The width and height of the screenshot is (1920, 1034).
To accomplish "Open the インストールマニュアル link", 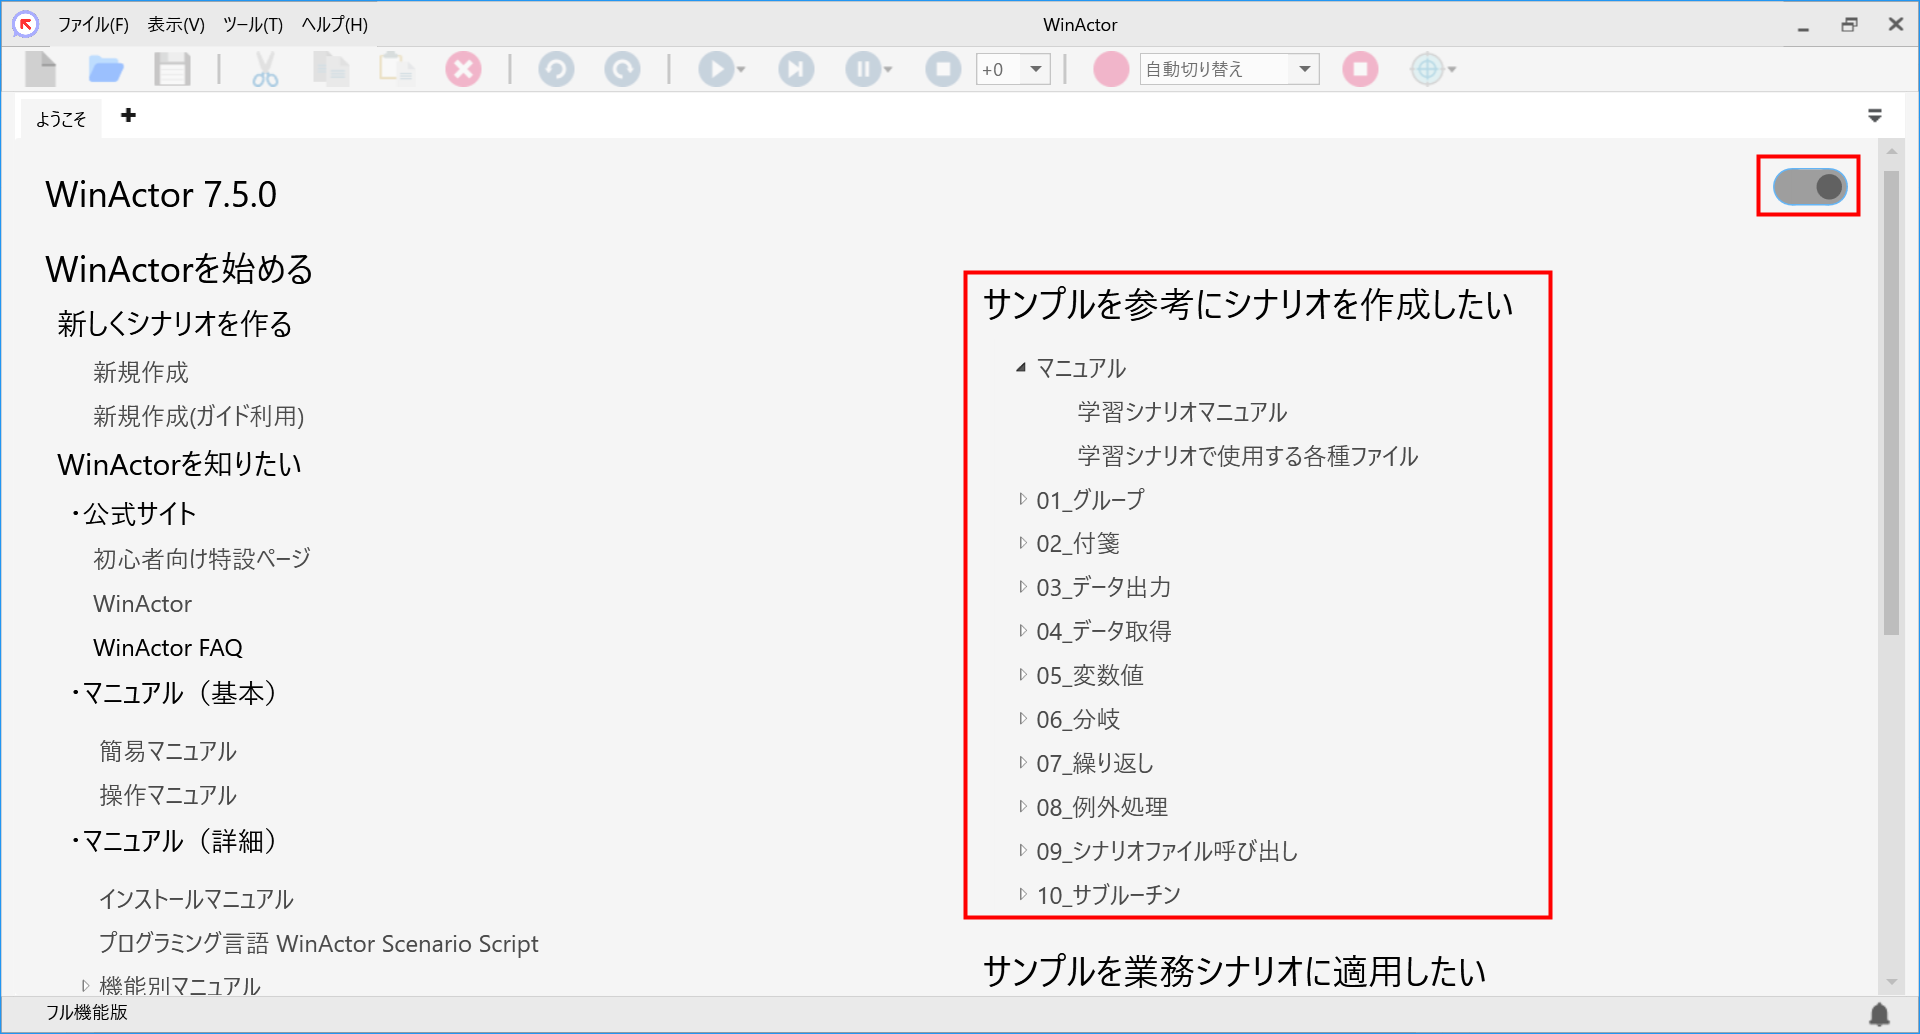I will [x=196, y=899].
